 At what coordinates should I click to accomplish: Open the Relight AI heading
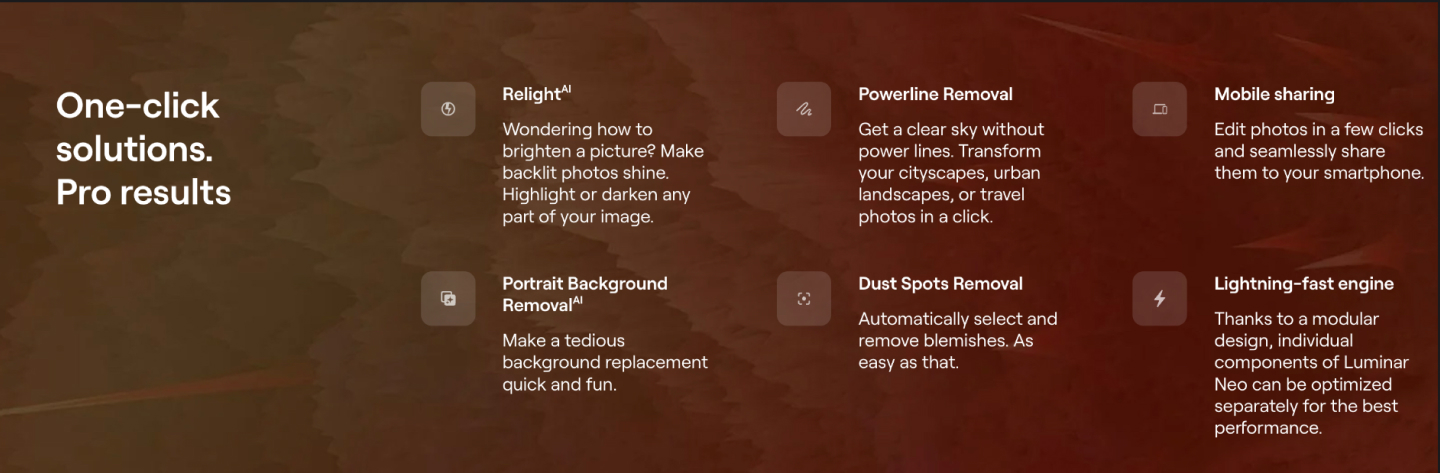[x=536, y=94]
